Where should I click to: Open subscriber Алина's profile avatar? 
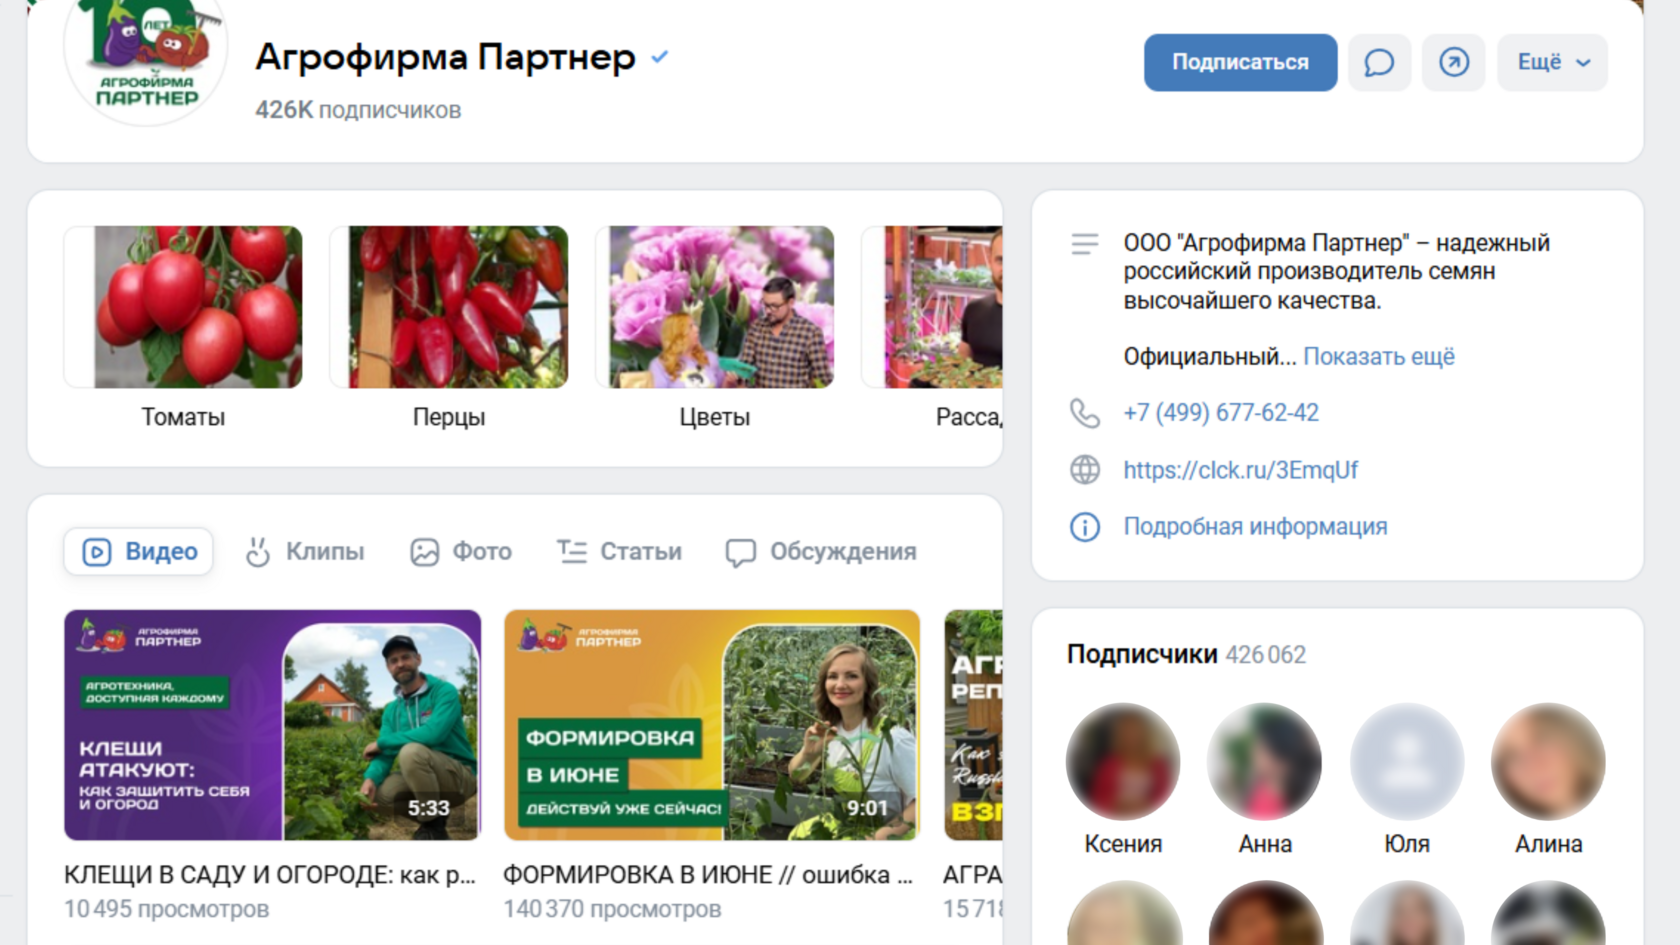pos(1548,762)
